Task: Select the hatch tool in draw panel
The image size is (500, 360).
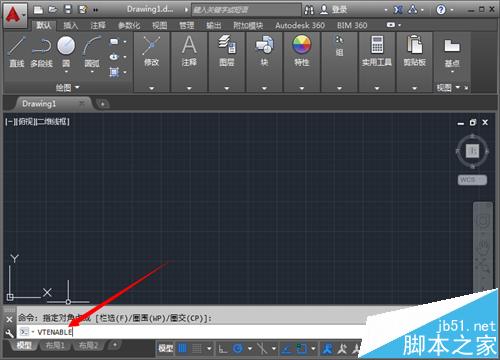Action: pos(114,72)
